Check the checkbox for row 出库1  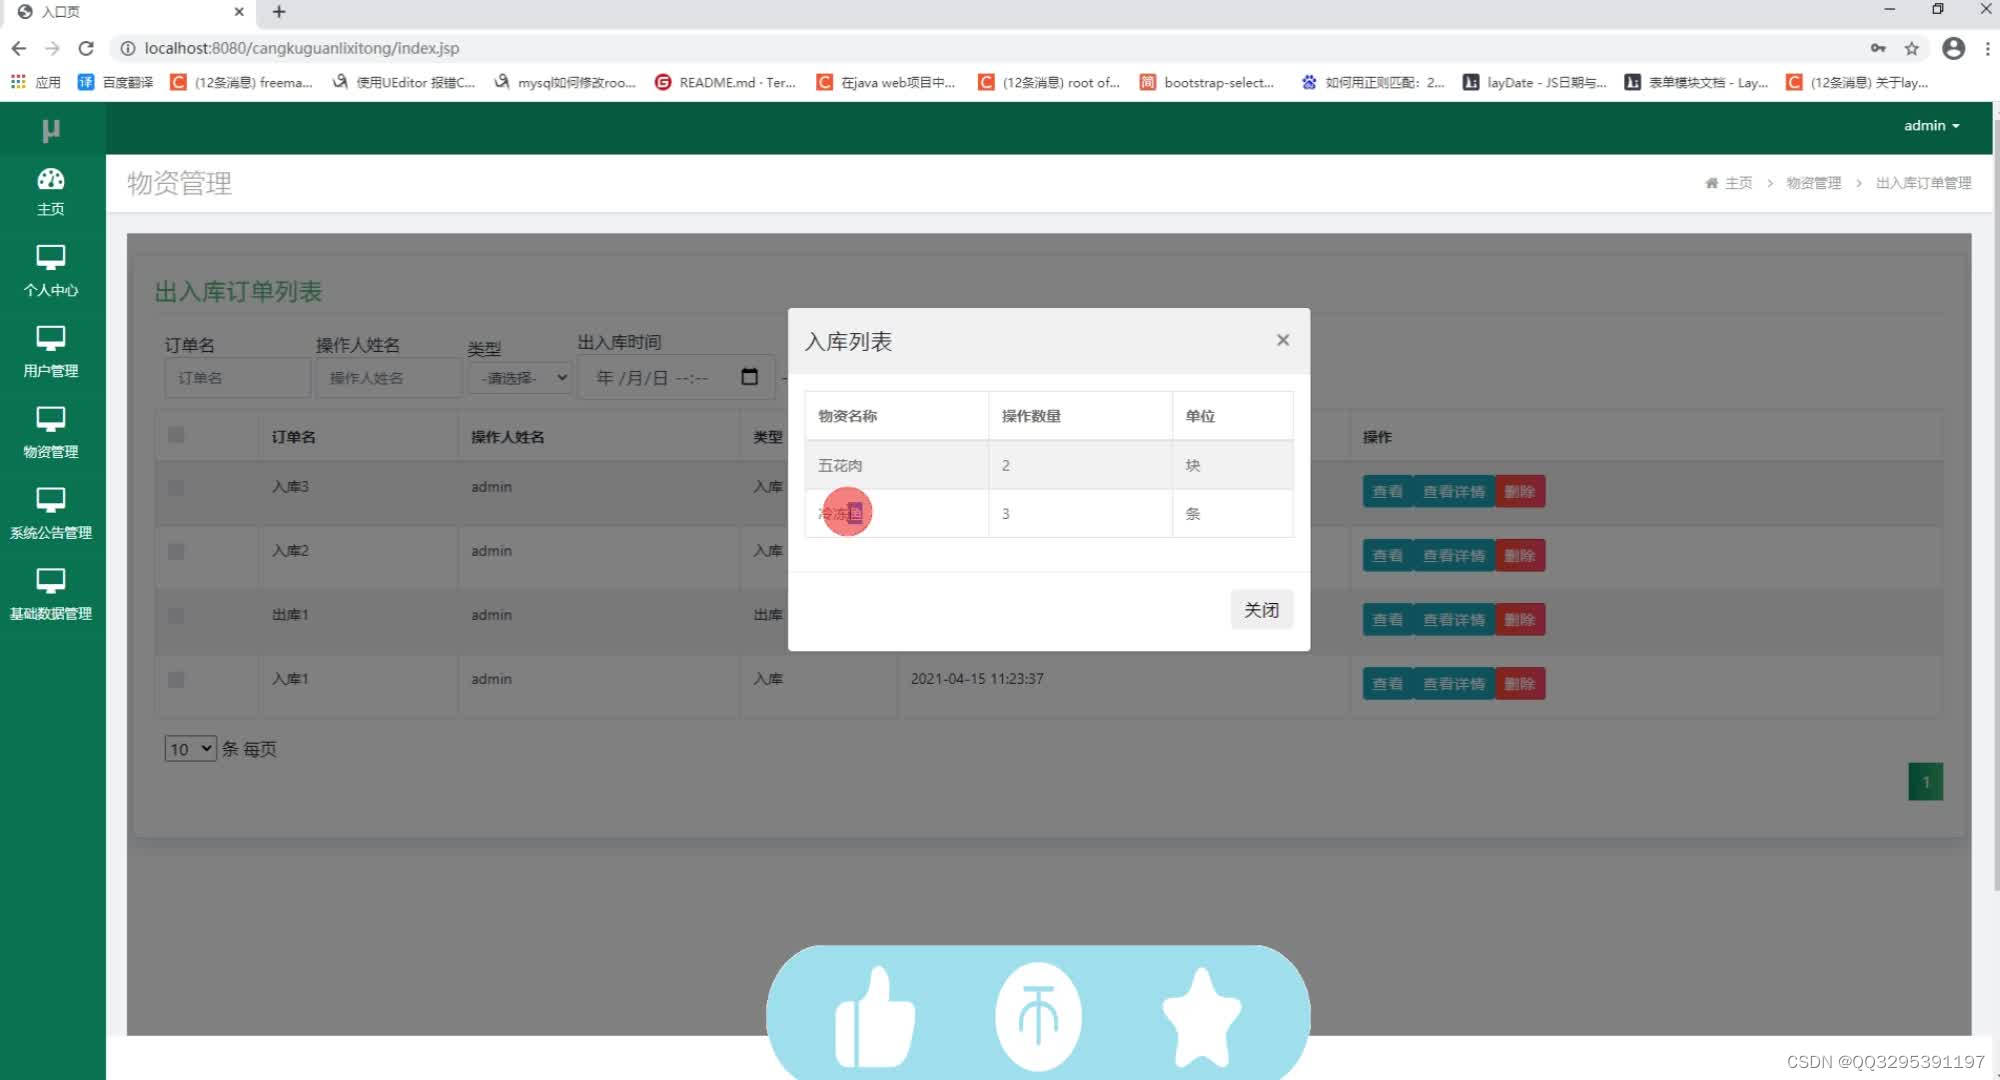(x=176, y=616)
